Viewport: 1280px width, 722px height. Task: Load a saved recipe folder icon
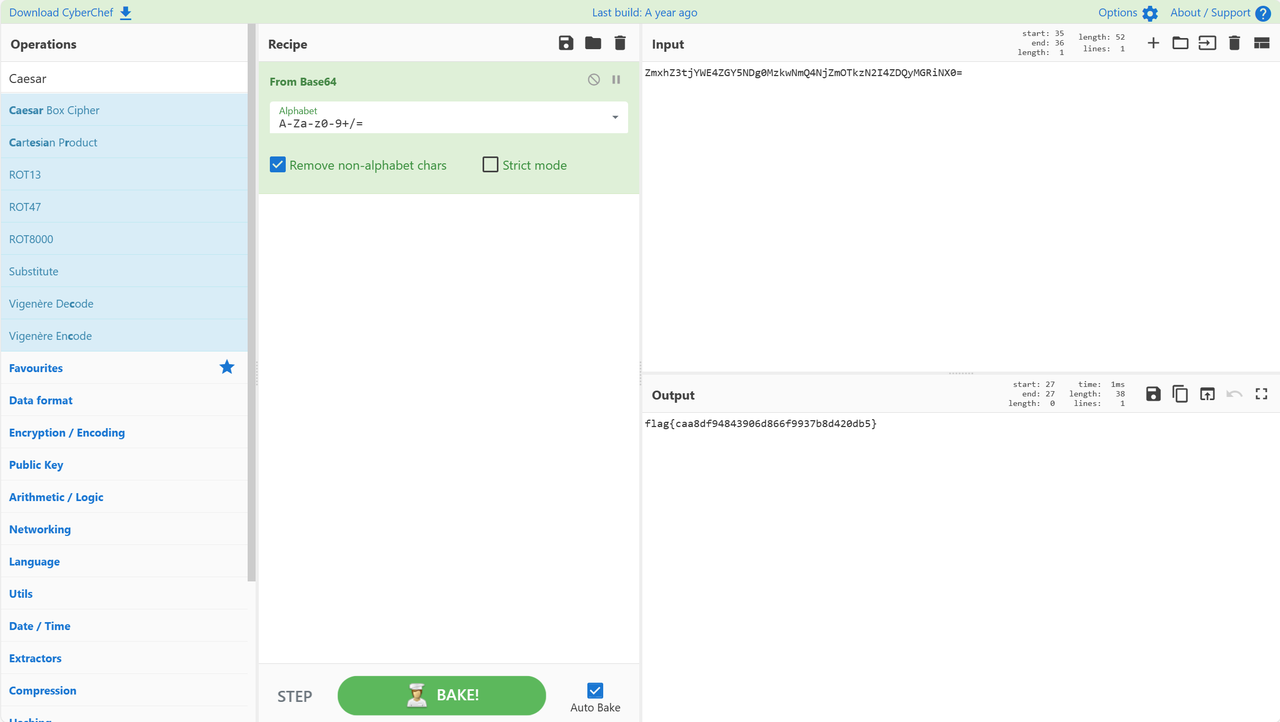tap(593, 43)
